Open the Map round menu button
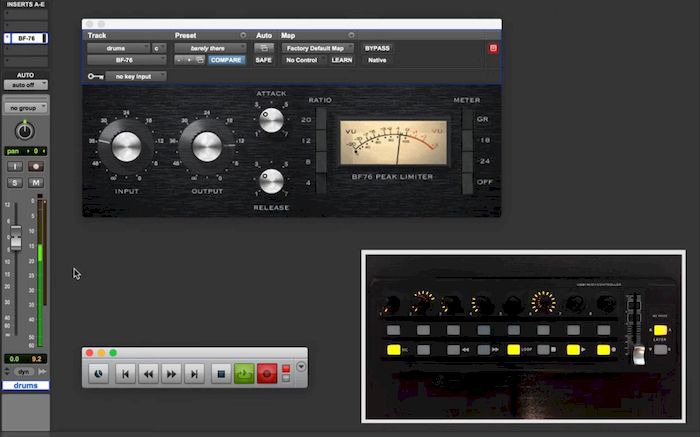Viewport: 700px width, 437px height. 351,35
